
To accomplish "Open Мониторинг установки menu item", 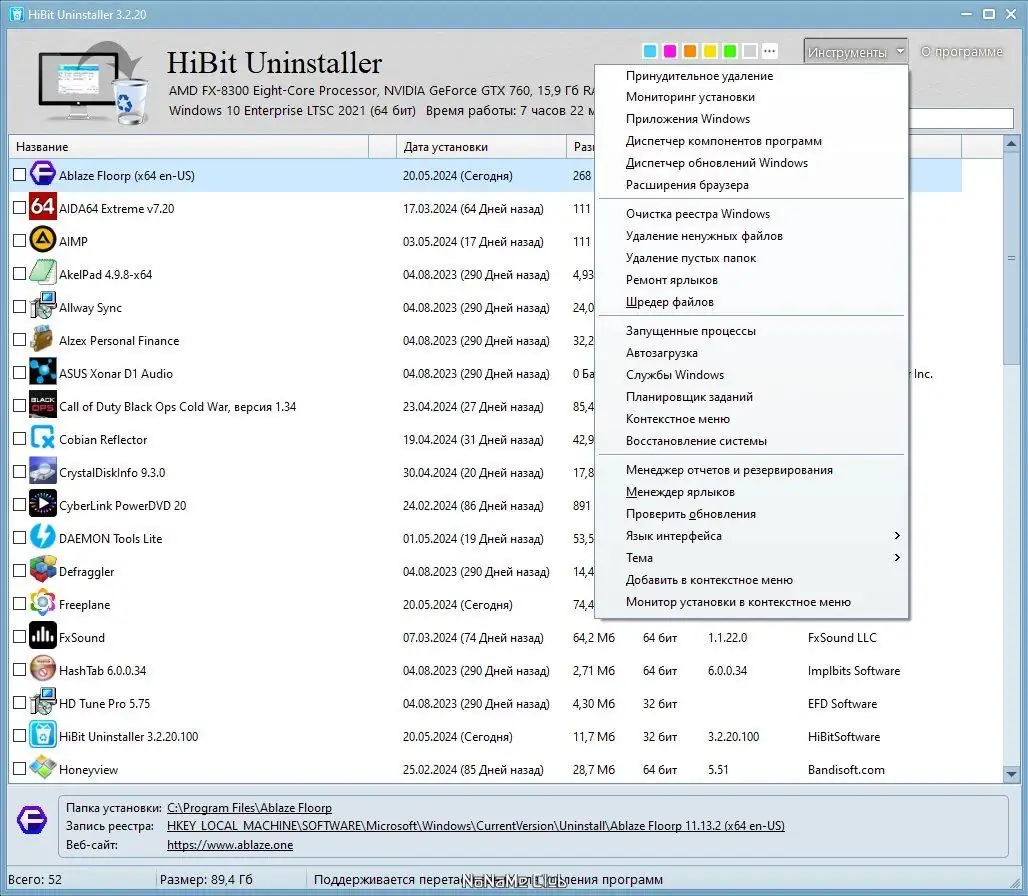I will [751, 97].
